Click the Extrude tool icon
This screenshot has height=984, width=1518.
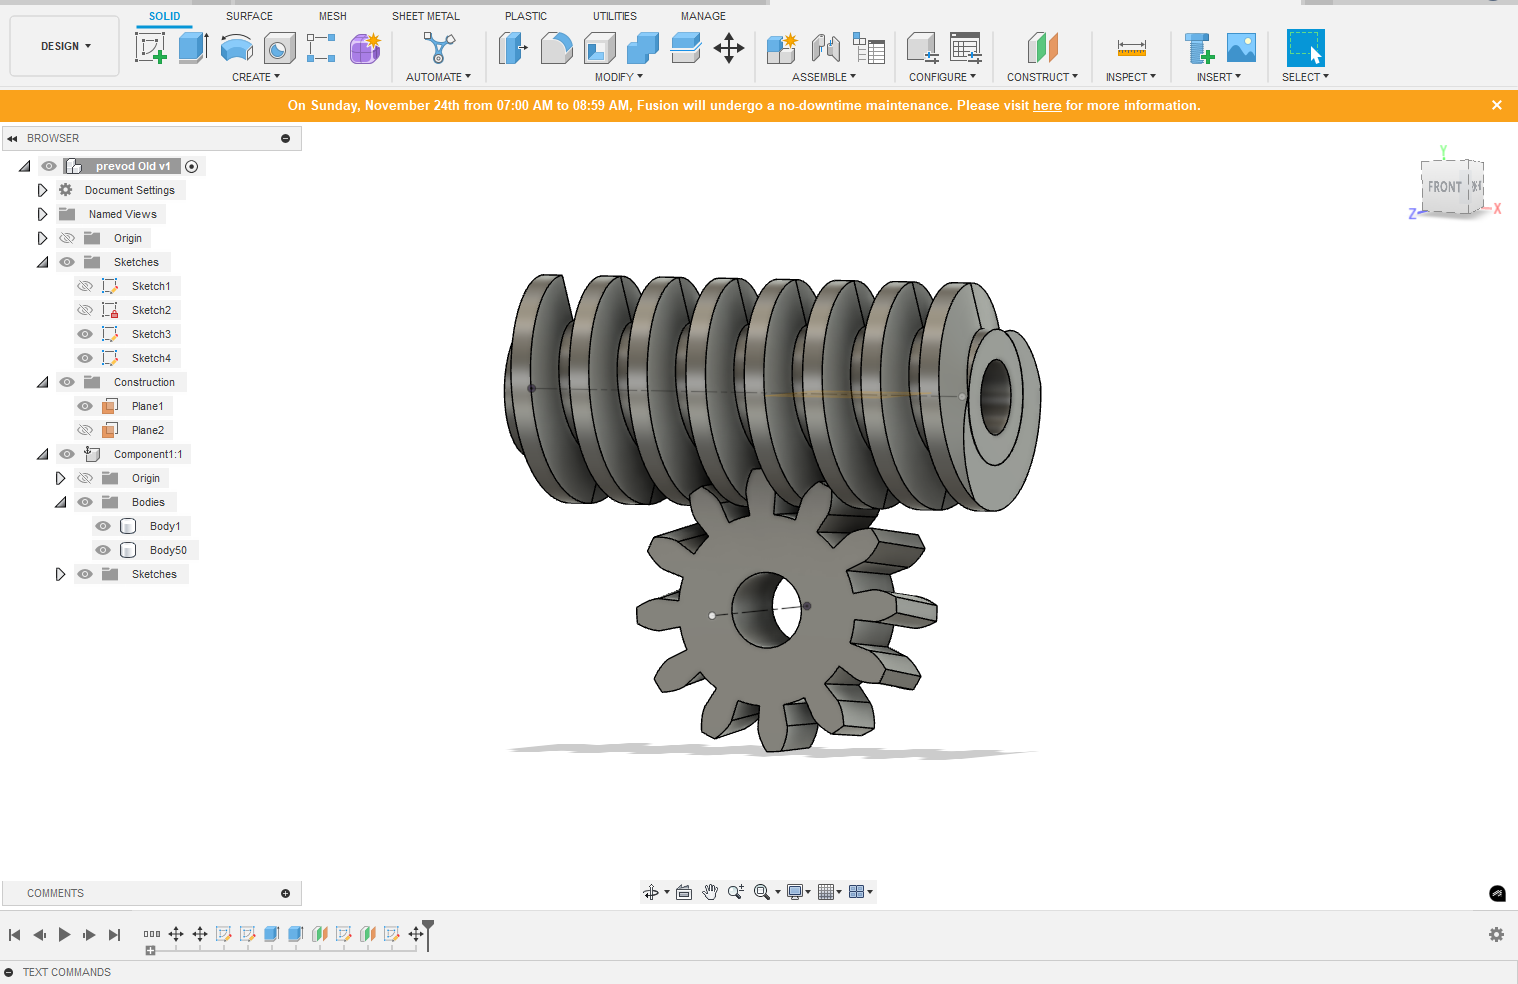[193, 47]
